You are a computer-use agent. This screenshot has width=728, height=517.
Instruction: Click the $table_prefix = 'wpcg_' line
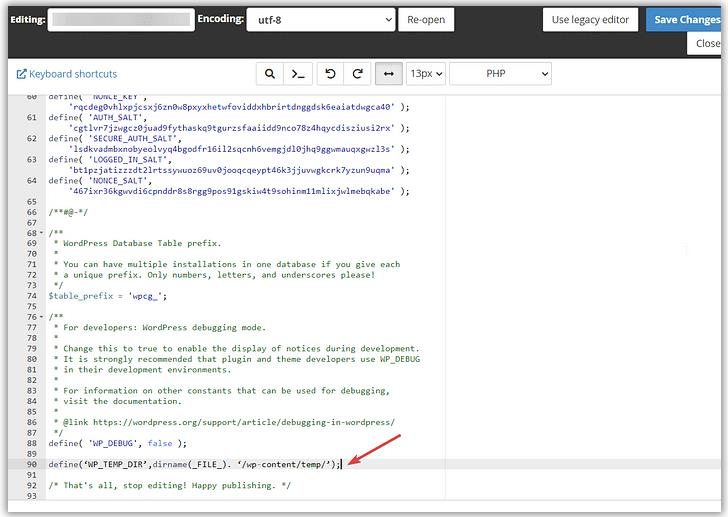tap(108, 296)
